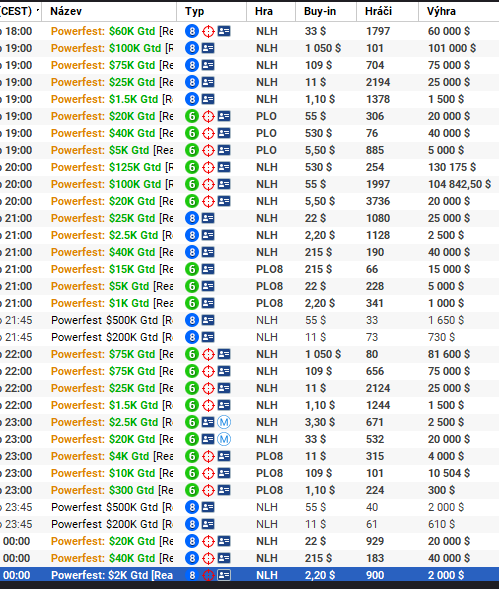Toggle sort arrow on CEST time column
Image resolution: width=499 pixels, height=589 pixels.
pyautogui.click(x=38, y=11)
